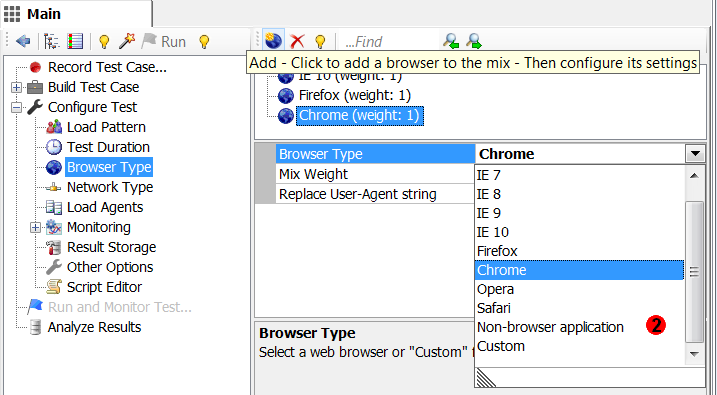Click the Browser Type property row label
The image size is (717, 395).
click(375, 154)
